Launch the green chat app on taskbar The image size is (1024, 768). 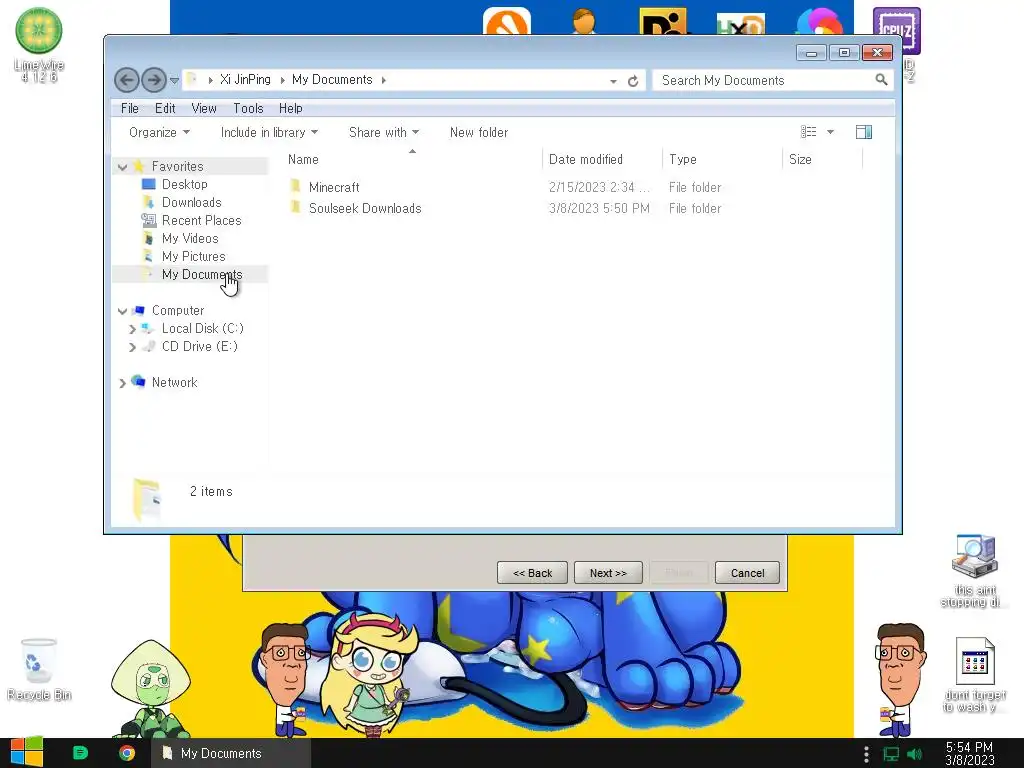(x=80, y=753)
